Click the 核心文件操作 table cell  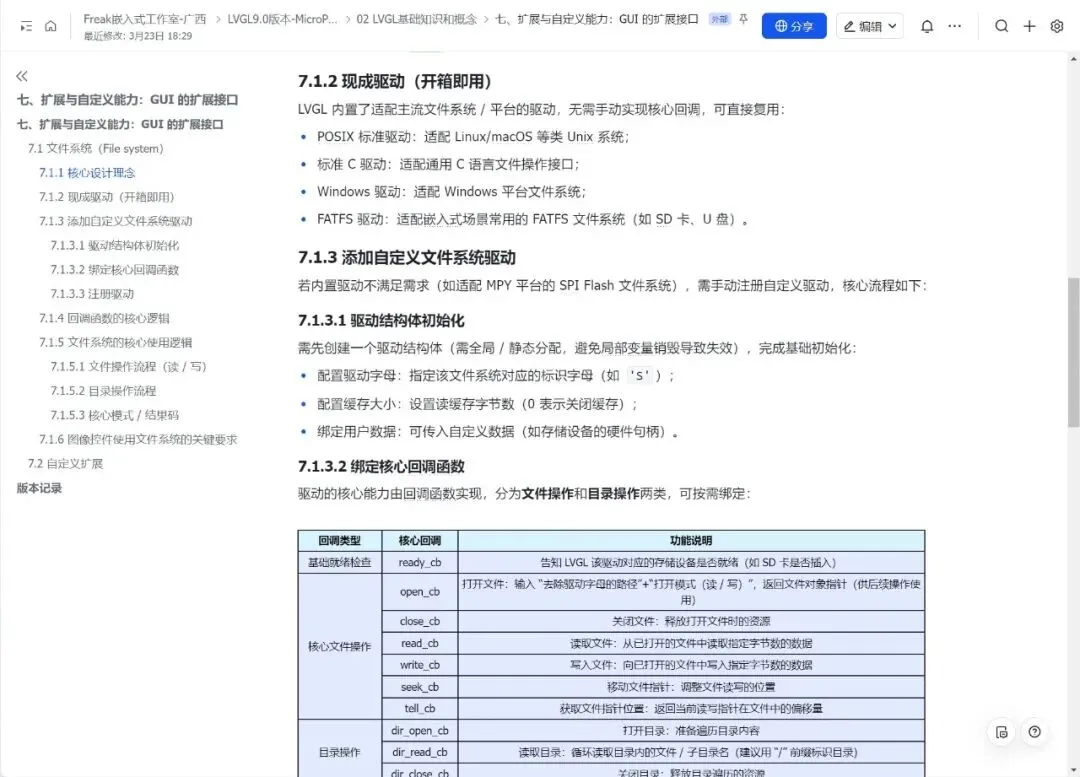340,646
